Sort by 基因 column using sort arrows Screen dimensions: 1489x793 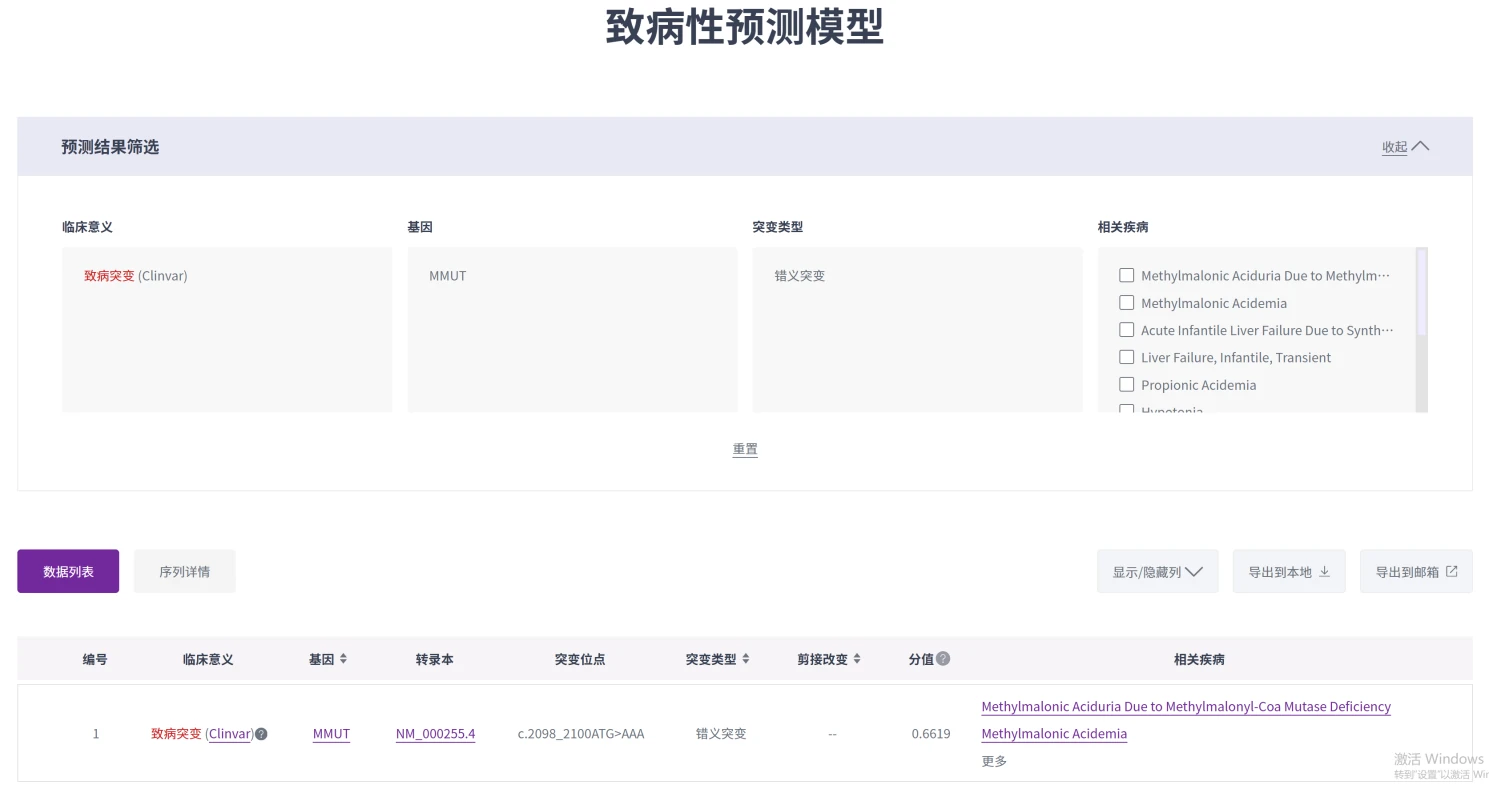tap(343, 659)
